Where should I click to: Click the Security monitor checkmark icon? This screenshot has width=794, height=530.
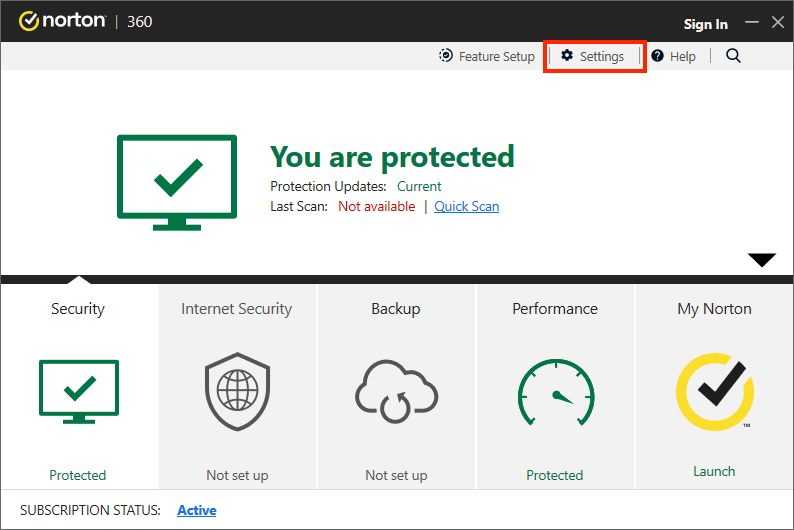coord(78,392)
